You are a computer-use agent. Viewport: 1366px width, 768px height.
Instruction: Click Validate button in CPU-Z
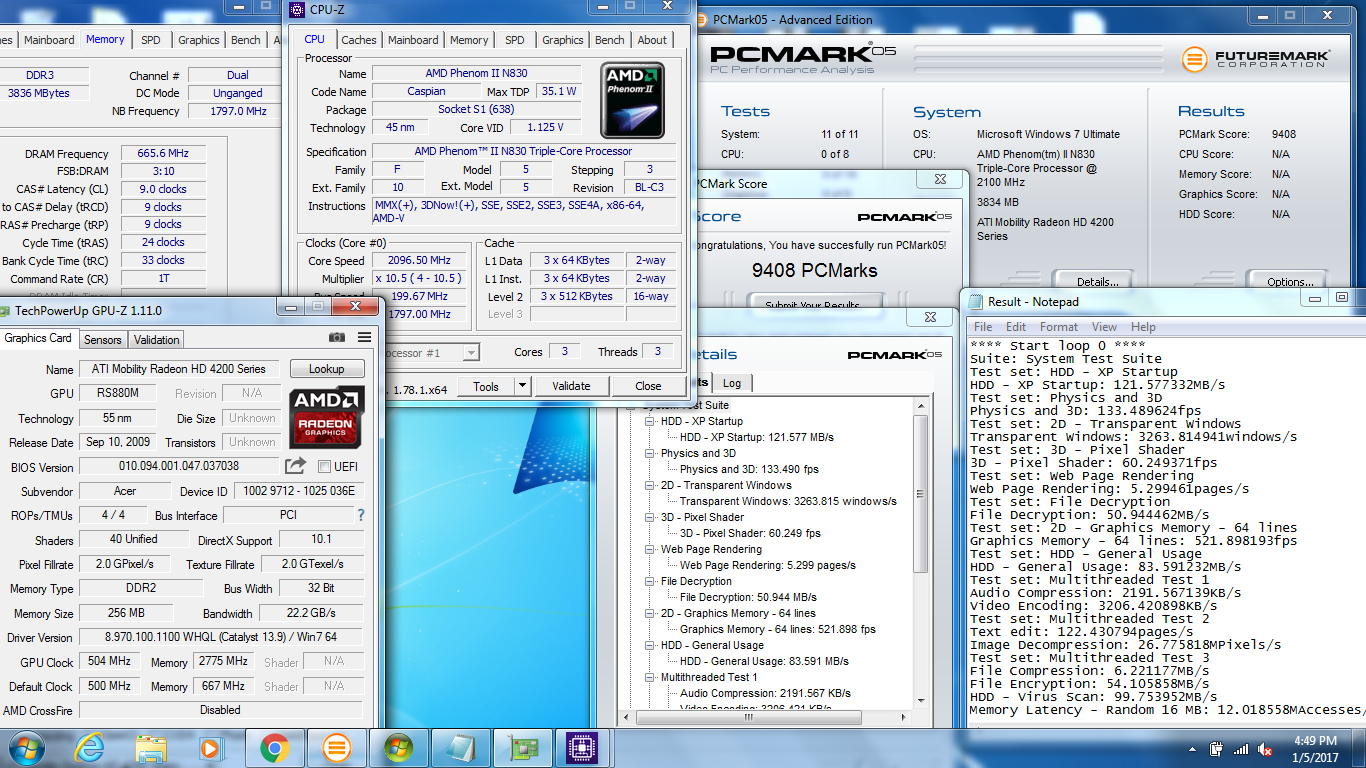(x=571, y=386)
